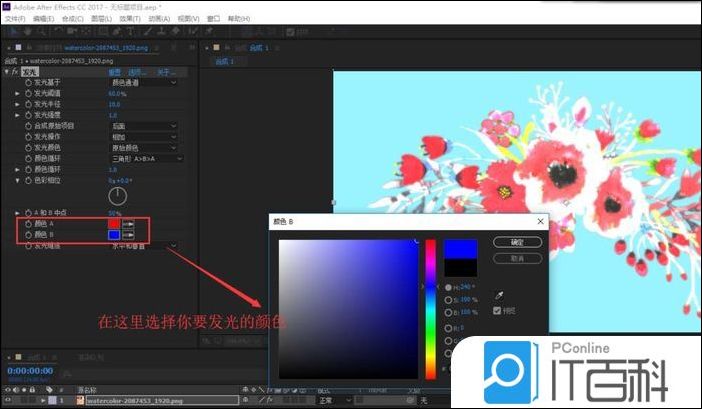
Task: Pick the eyedropper tool in color dialog
Action: pos(499,296)
